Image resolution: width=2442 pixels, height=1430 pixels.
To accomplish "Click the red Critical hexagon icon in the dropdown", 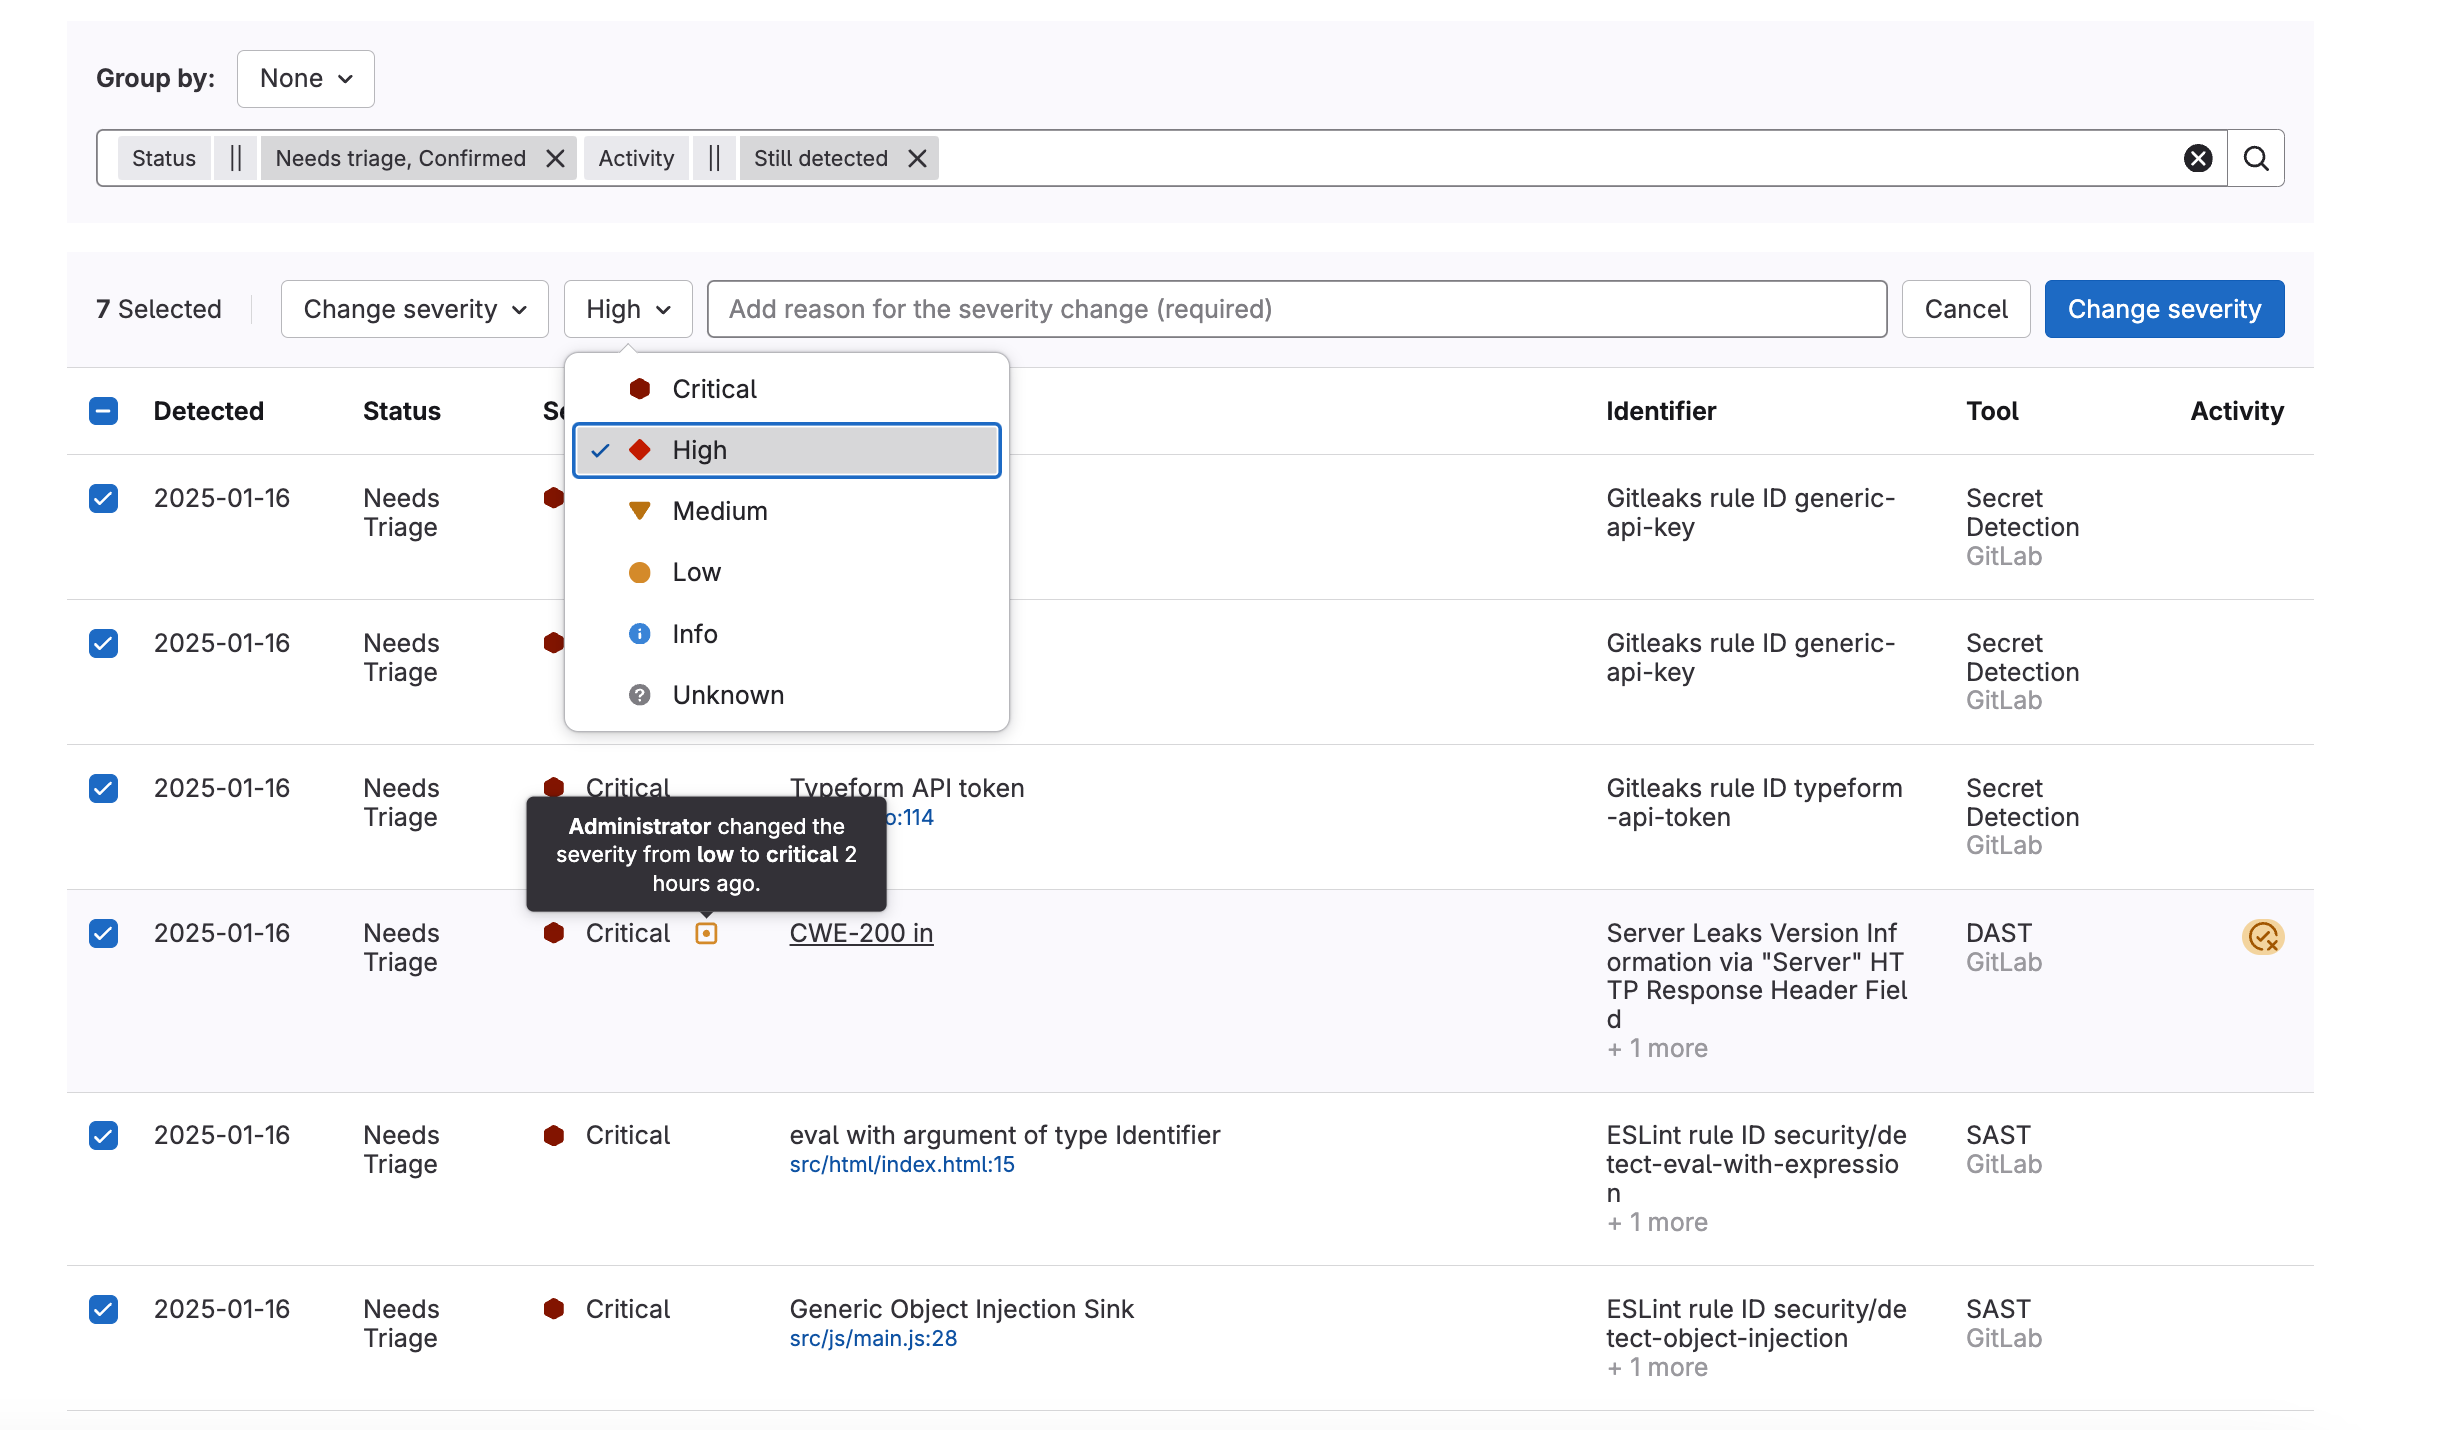I will pos(639,389).
